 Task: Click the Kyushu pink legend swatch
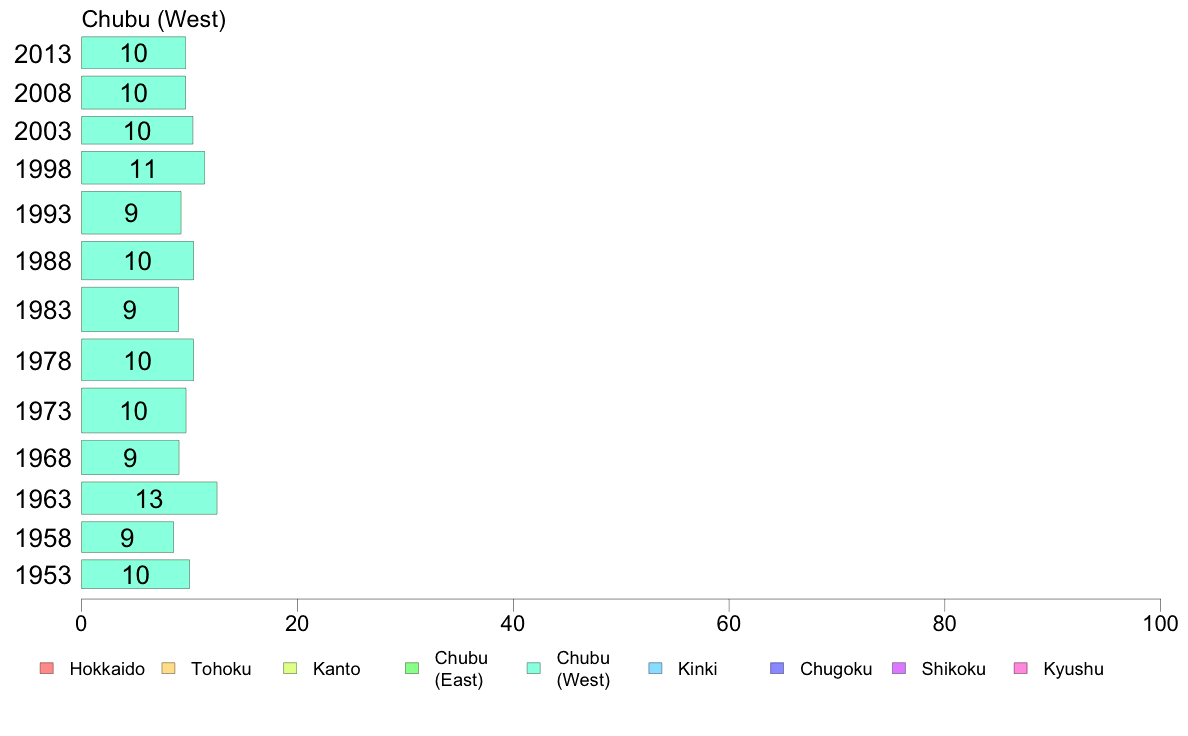coord(1021,669)
